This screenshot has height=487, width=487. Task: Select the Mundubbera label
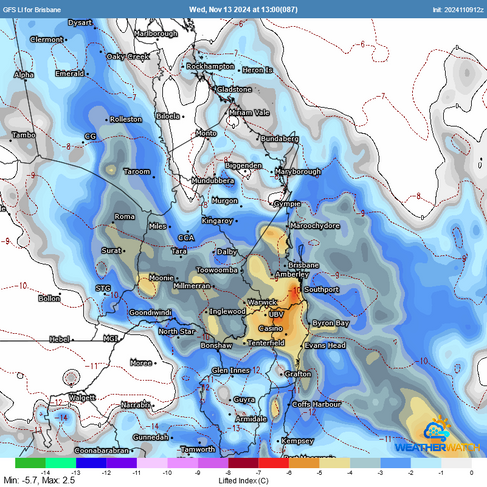pos(213,180)
